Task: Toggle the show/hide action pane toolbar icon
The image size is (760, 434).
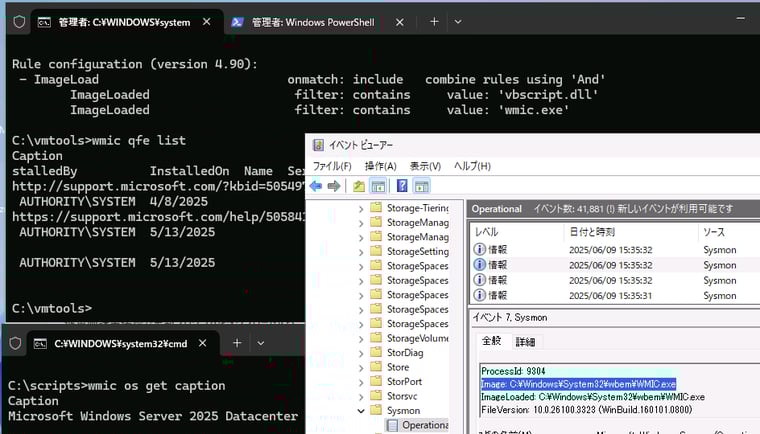Action: (421, 186)
